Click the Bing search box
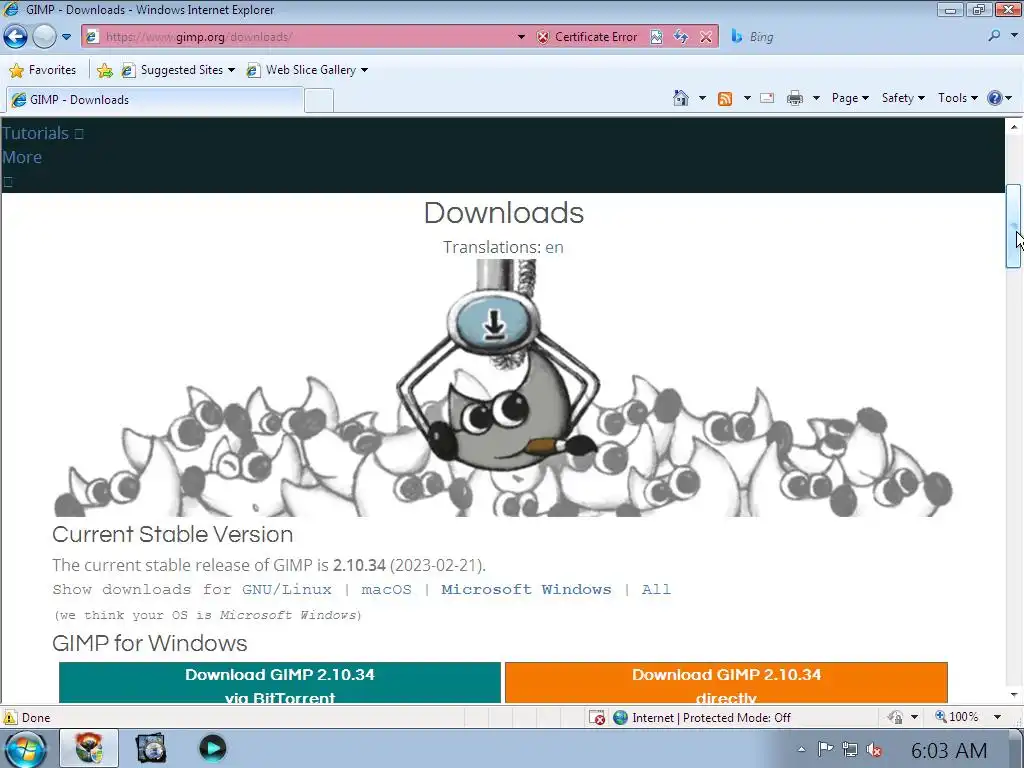 click(856, 37)
